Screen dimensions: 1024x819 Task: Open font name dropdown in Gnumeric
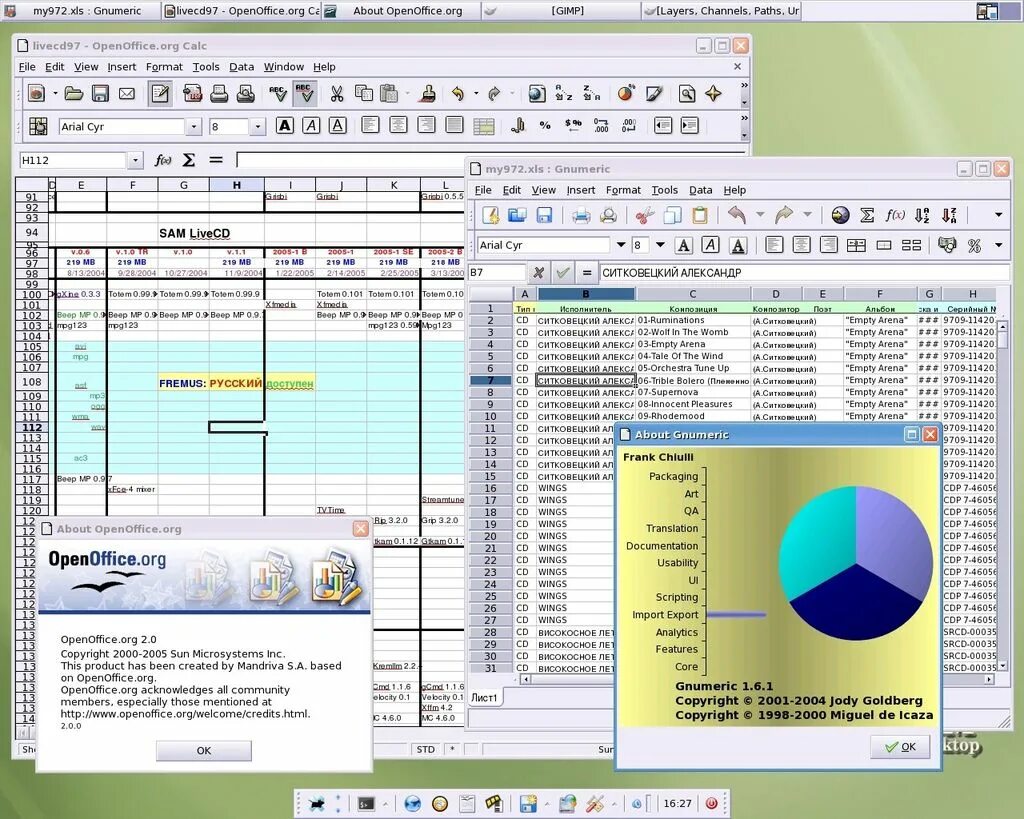[621, 245]
